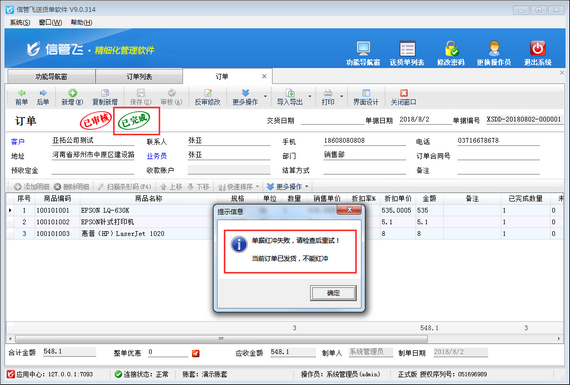The height and width of the screenshot is (385, 570).
Task: Expand the 导入导出 dropdown arrow
Action: tap(310, 96)
